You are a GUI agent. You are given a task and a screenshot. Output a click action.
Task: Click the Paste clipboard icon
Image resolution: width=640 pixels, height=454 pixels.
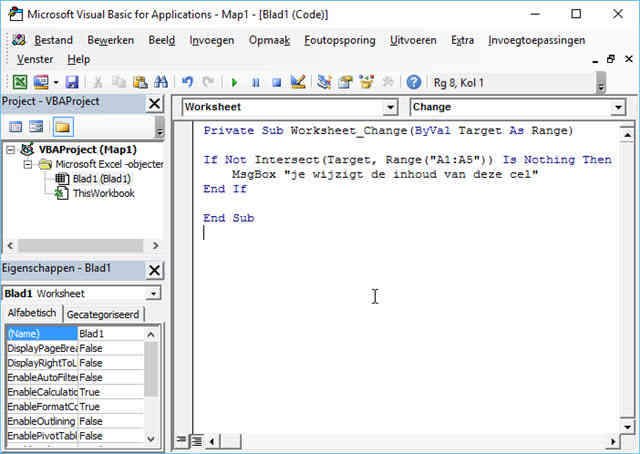[140, 82]
